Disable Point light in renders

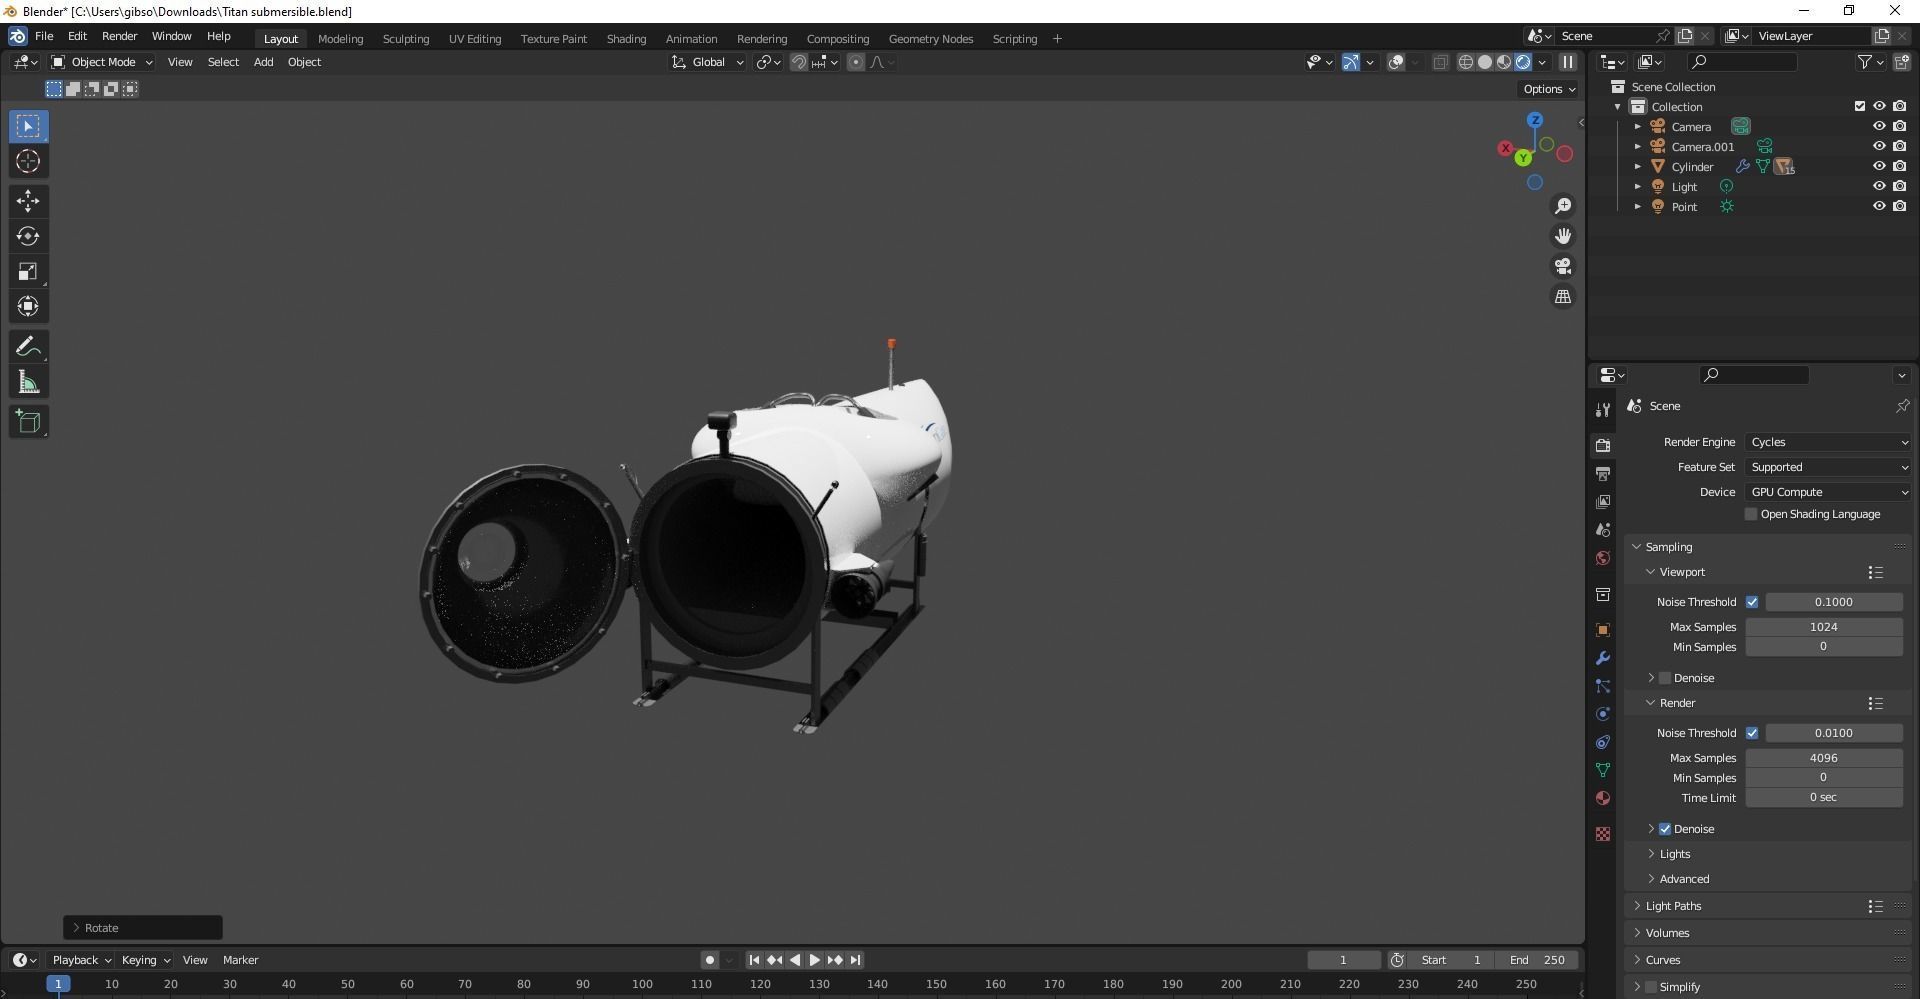1899,206
